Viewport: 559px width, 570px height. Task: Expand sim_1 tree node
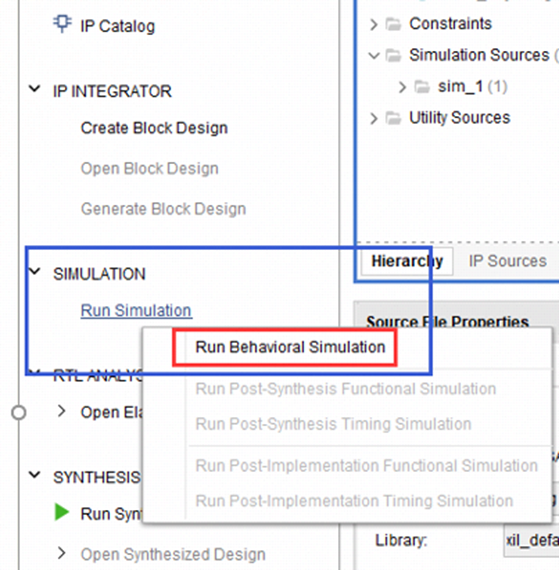402,87
